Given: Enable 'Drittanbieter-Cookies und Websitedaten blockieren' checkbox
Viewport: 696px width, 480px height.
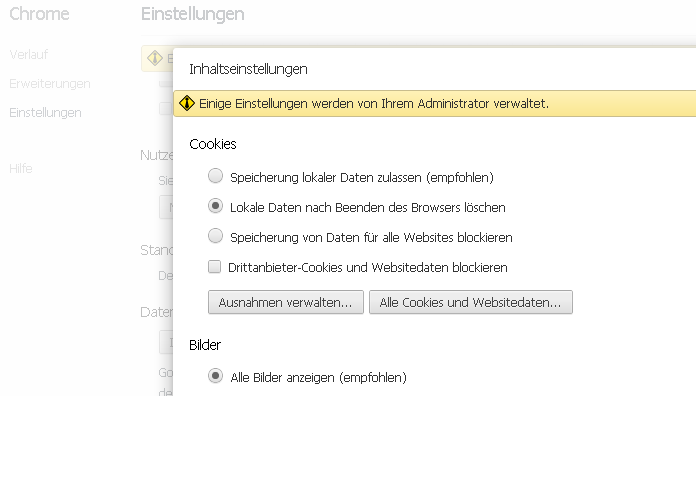Looking at the screenshot, I should tap(214, 266).
